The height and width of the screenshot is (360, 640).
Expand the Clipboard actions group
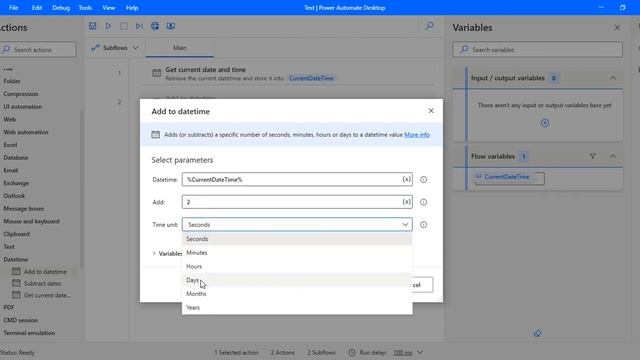[16, 234]
